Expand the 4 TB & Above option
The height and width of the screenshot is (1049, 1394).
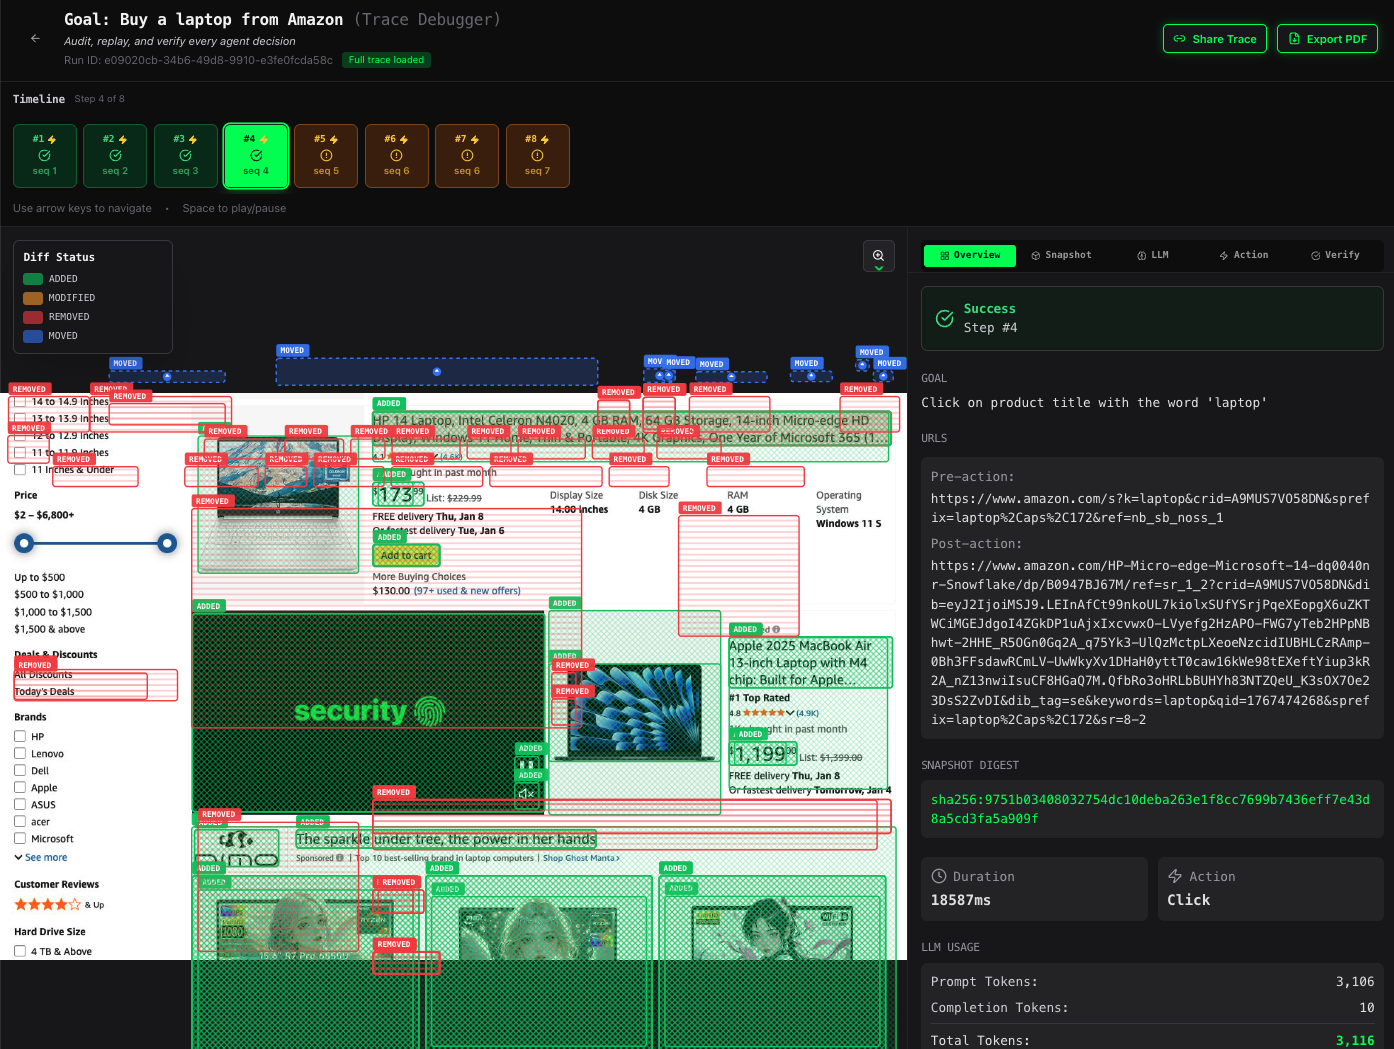tap(20, 951)
